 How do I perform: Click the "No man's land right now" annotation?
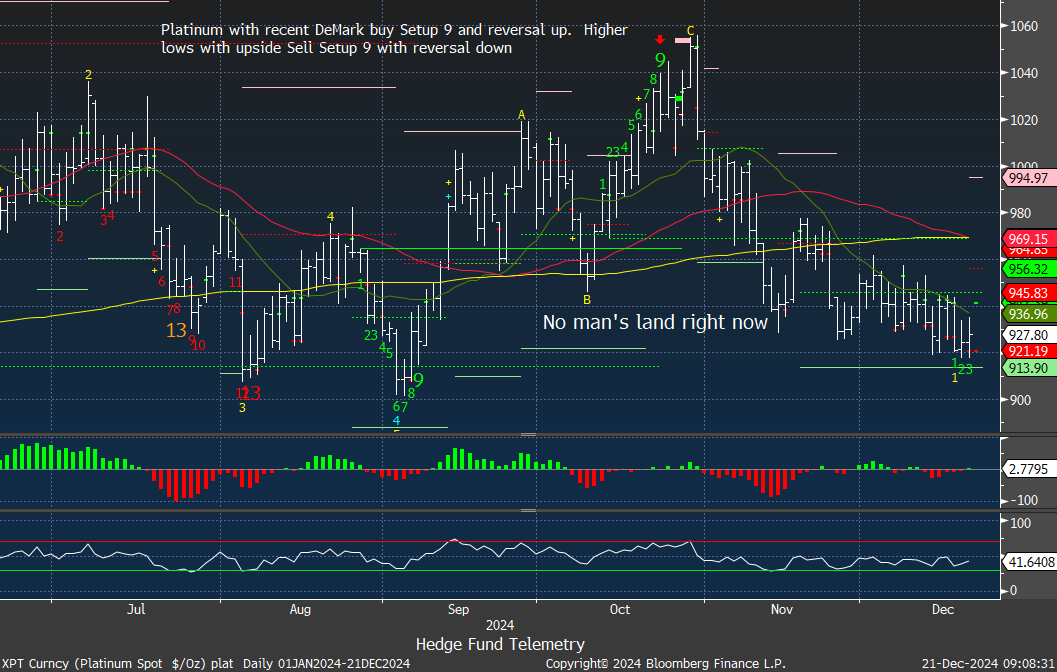click(655, 322)
